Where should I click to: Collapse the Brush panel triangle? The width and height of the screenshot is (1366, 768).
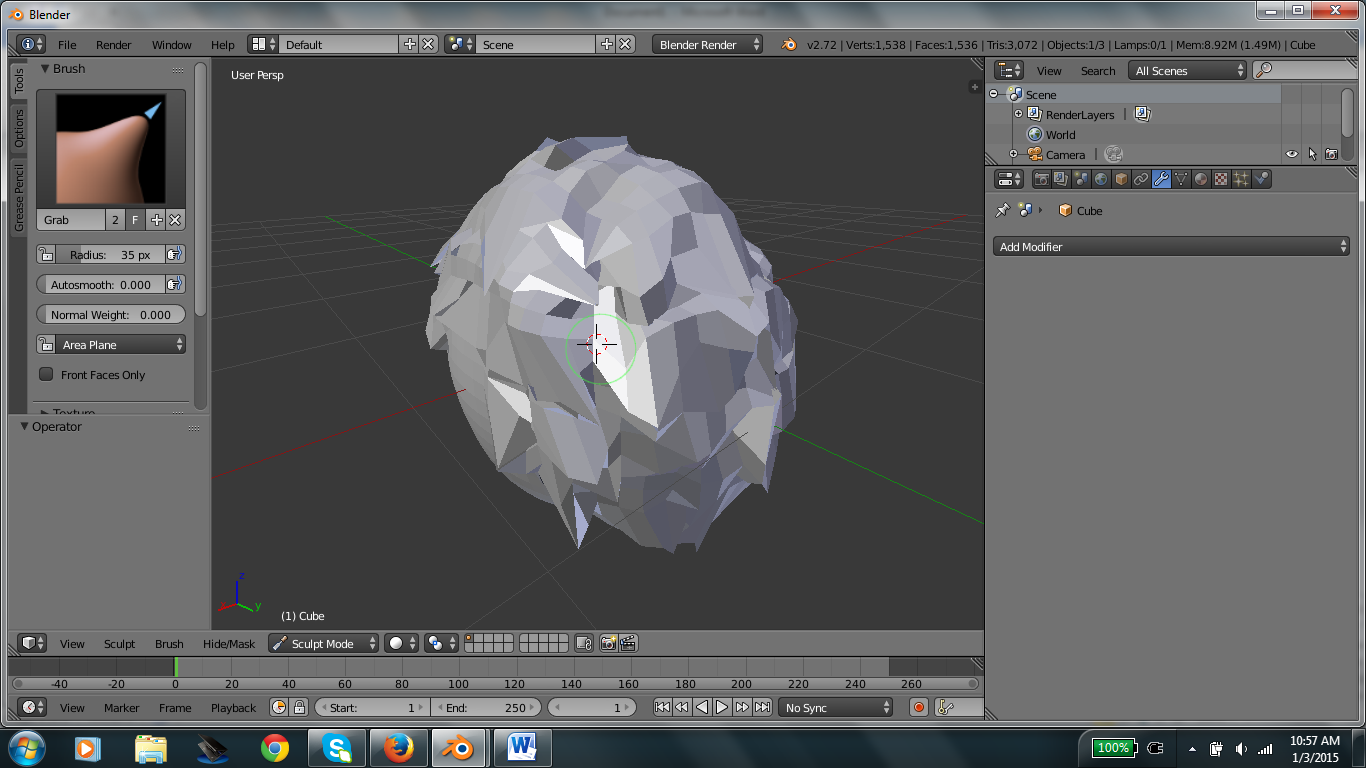pyautogui.click(x=45, y=69)
